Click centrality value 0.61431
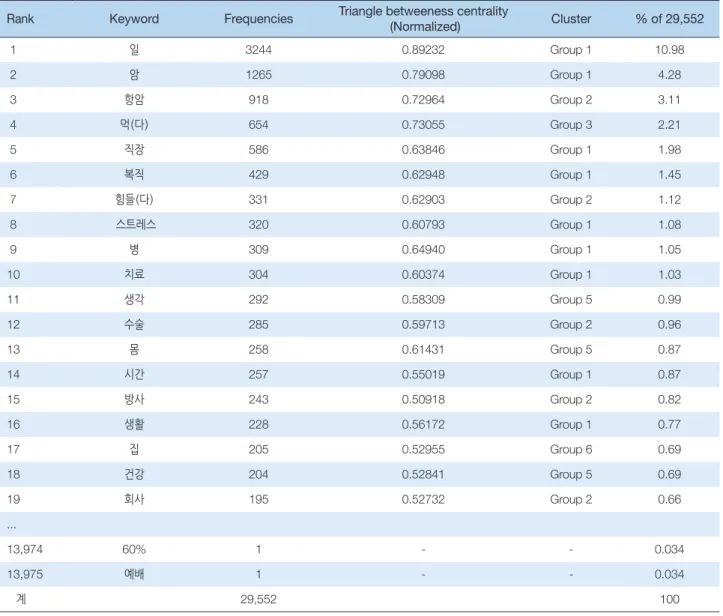Image resolution: width=723 pixels, height=616 pixels. coord(423,349)
